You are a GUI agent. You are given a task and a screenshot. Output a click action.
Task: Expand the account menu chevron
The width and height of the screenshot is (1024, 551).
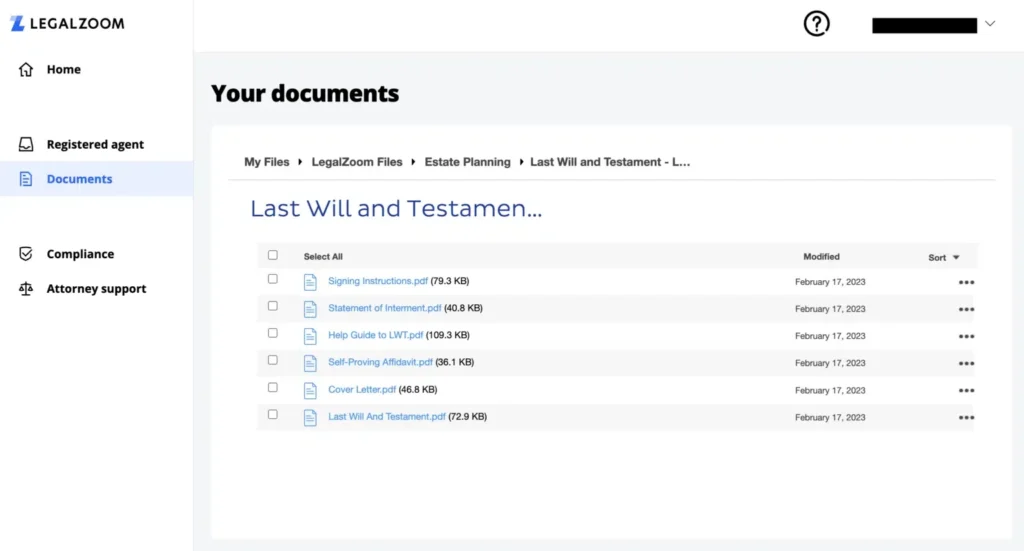coord(990,24)
